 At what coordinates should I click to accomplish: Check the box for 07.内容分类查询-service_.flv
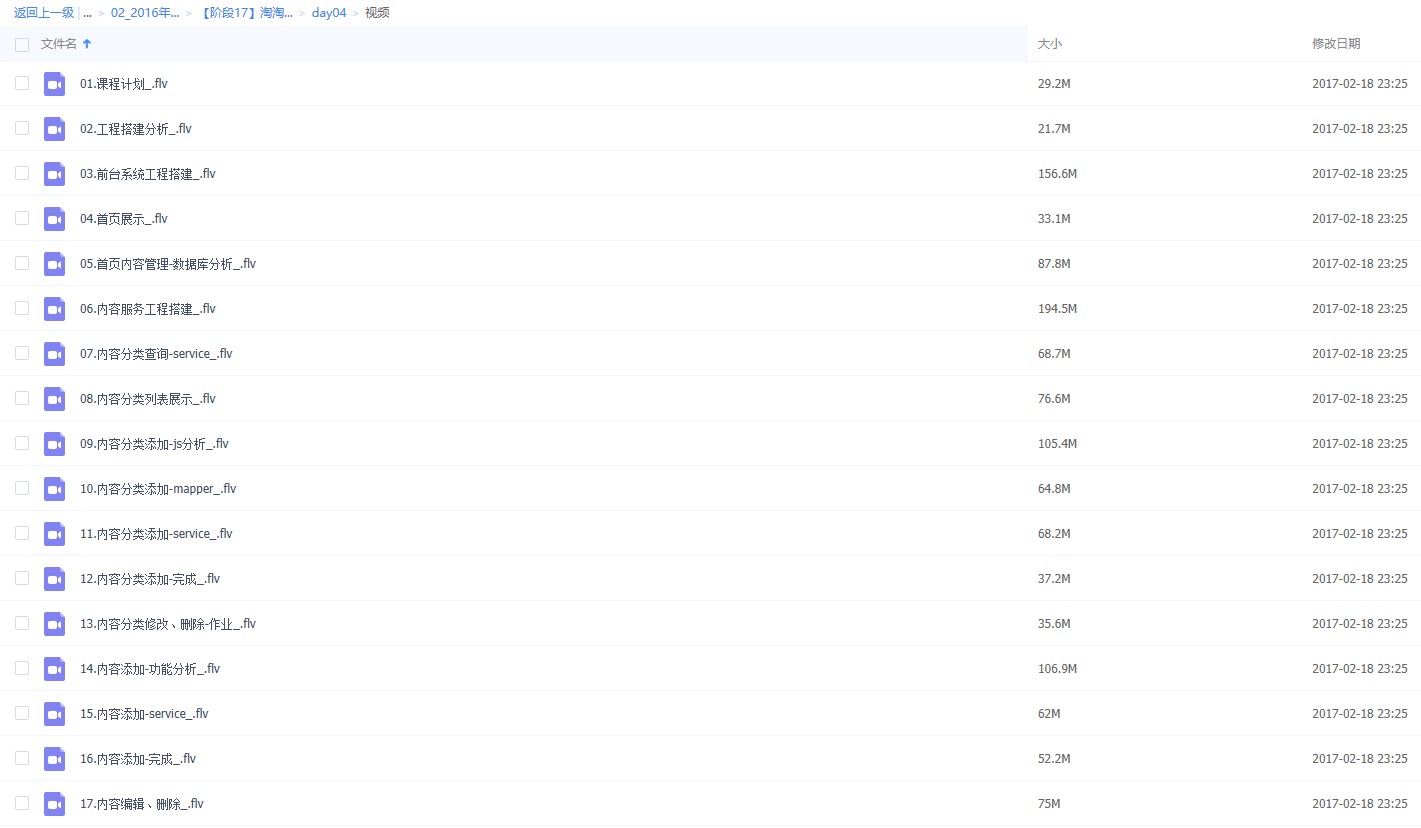[x=22, y=353]
